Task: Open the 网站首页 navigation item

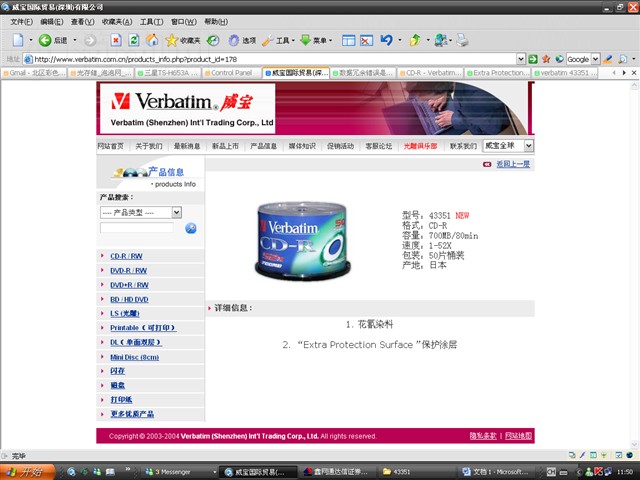Action: coord(110,146)
